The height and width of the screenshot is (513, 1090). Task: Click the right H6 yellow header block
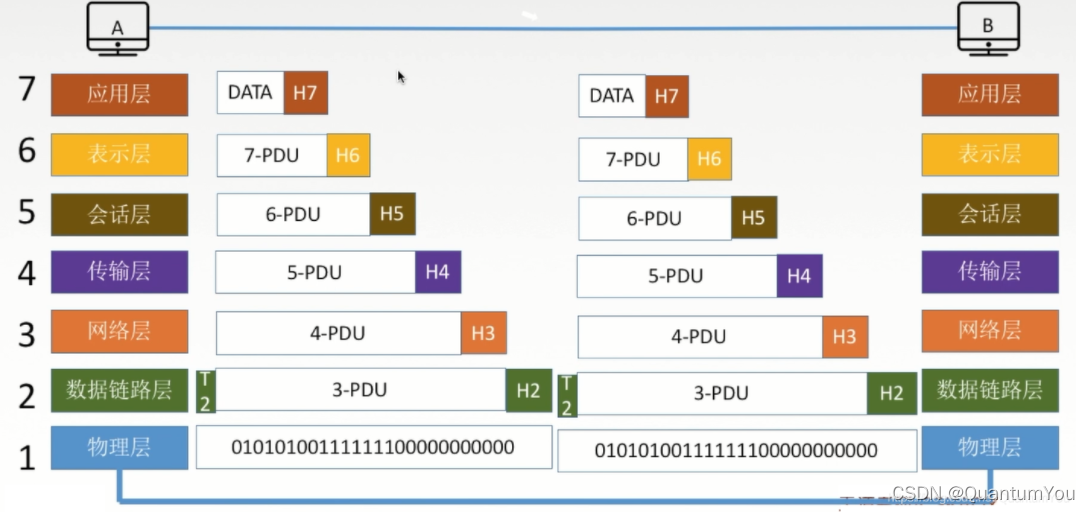(x=709, y=159)
